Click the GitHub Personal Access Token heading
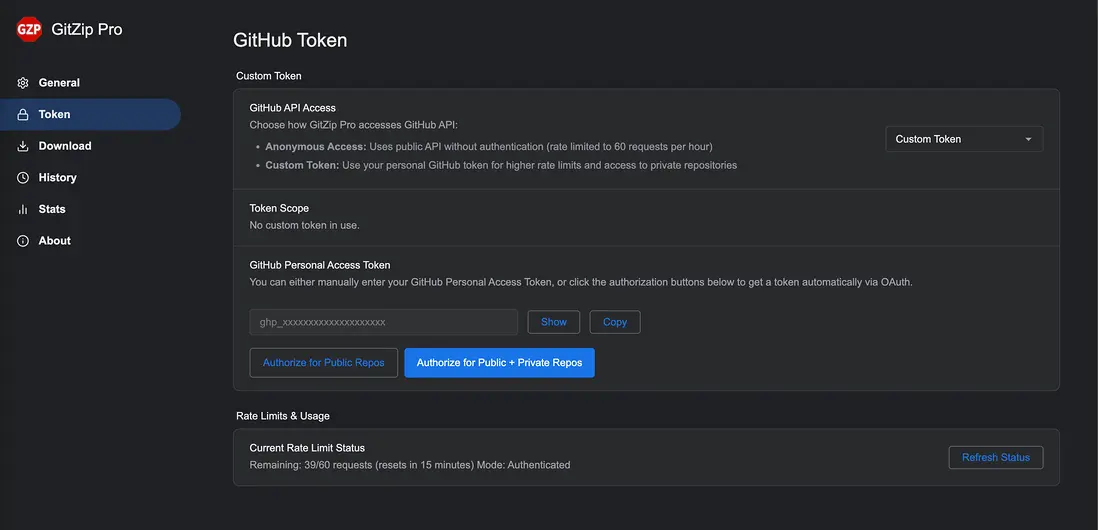The image size is (1098, 530). click(320, 265)
